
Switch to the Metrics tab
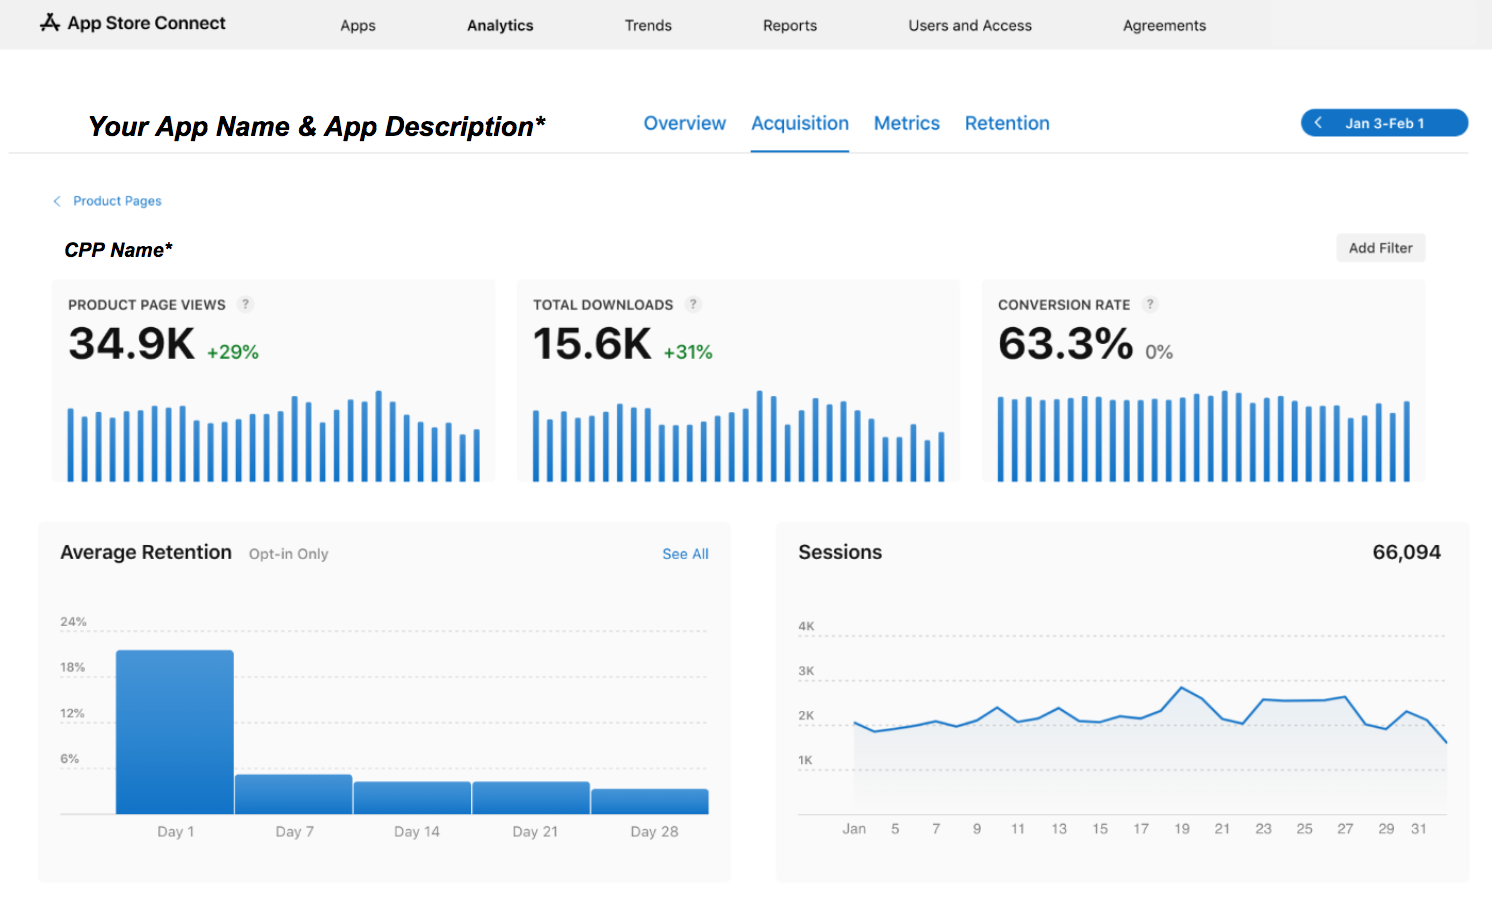906,123
